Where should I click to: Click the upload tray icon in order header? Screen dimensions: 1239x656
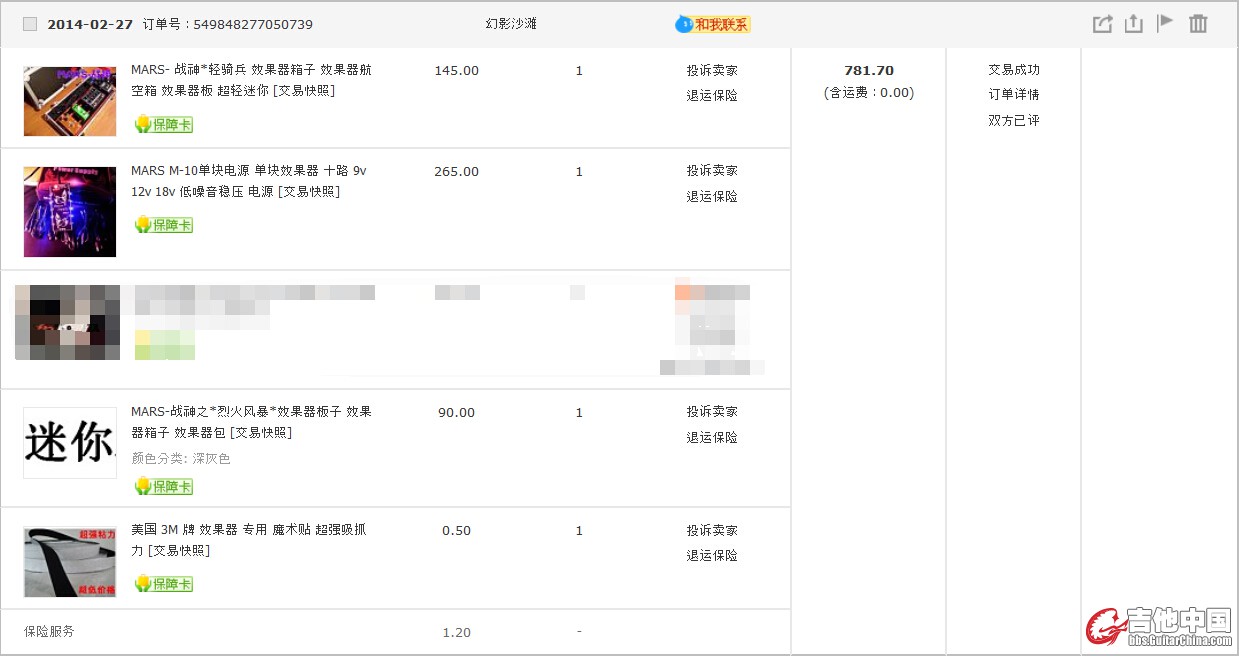[1133, 24]
